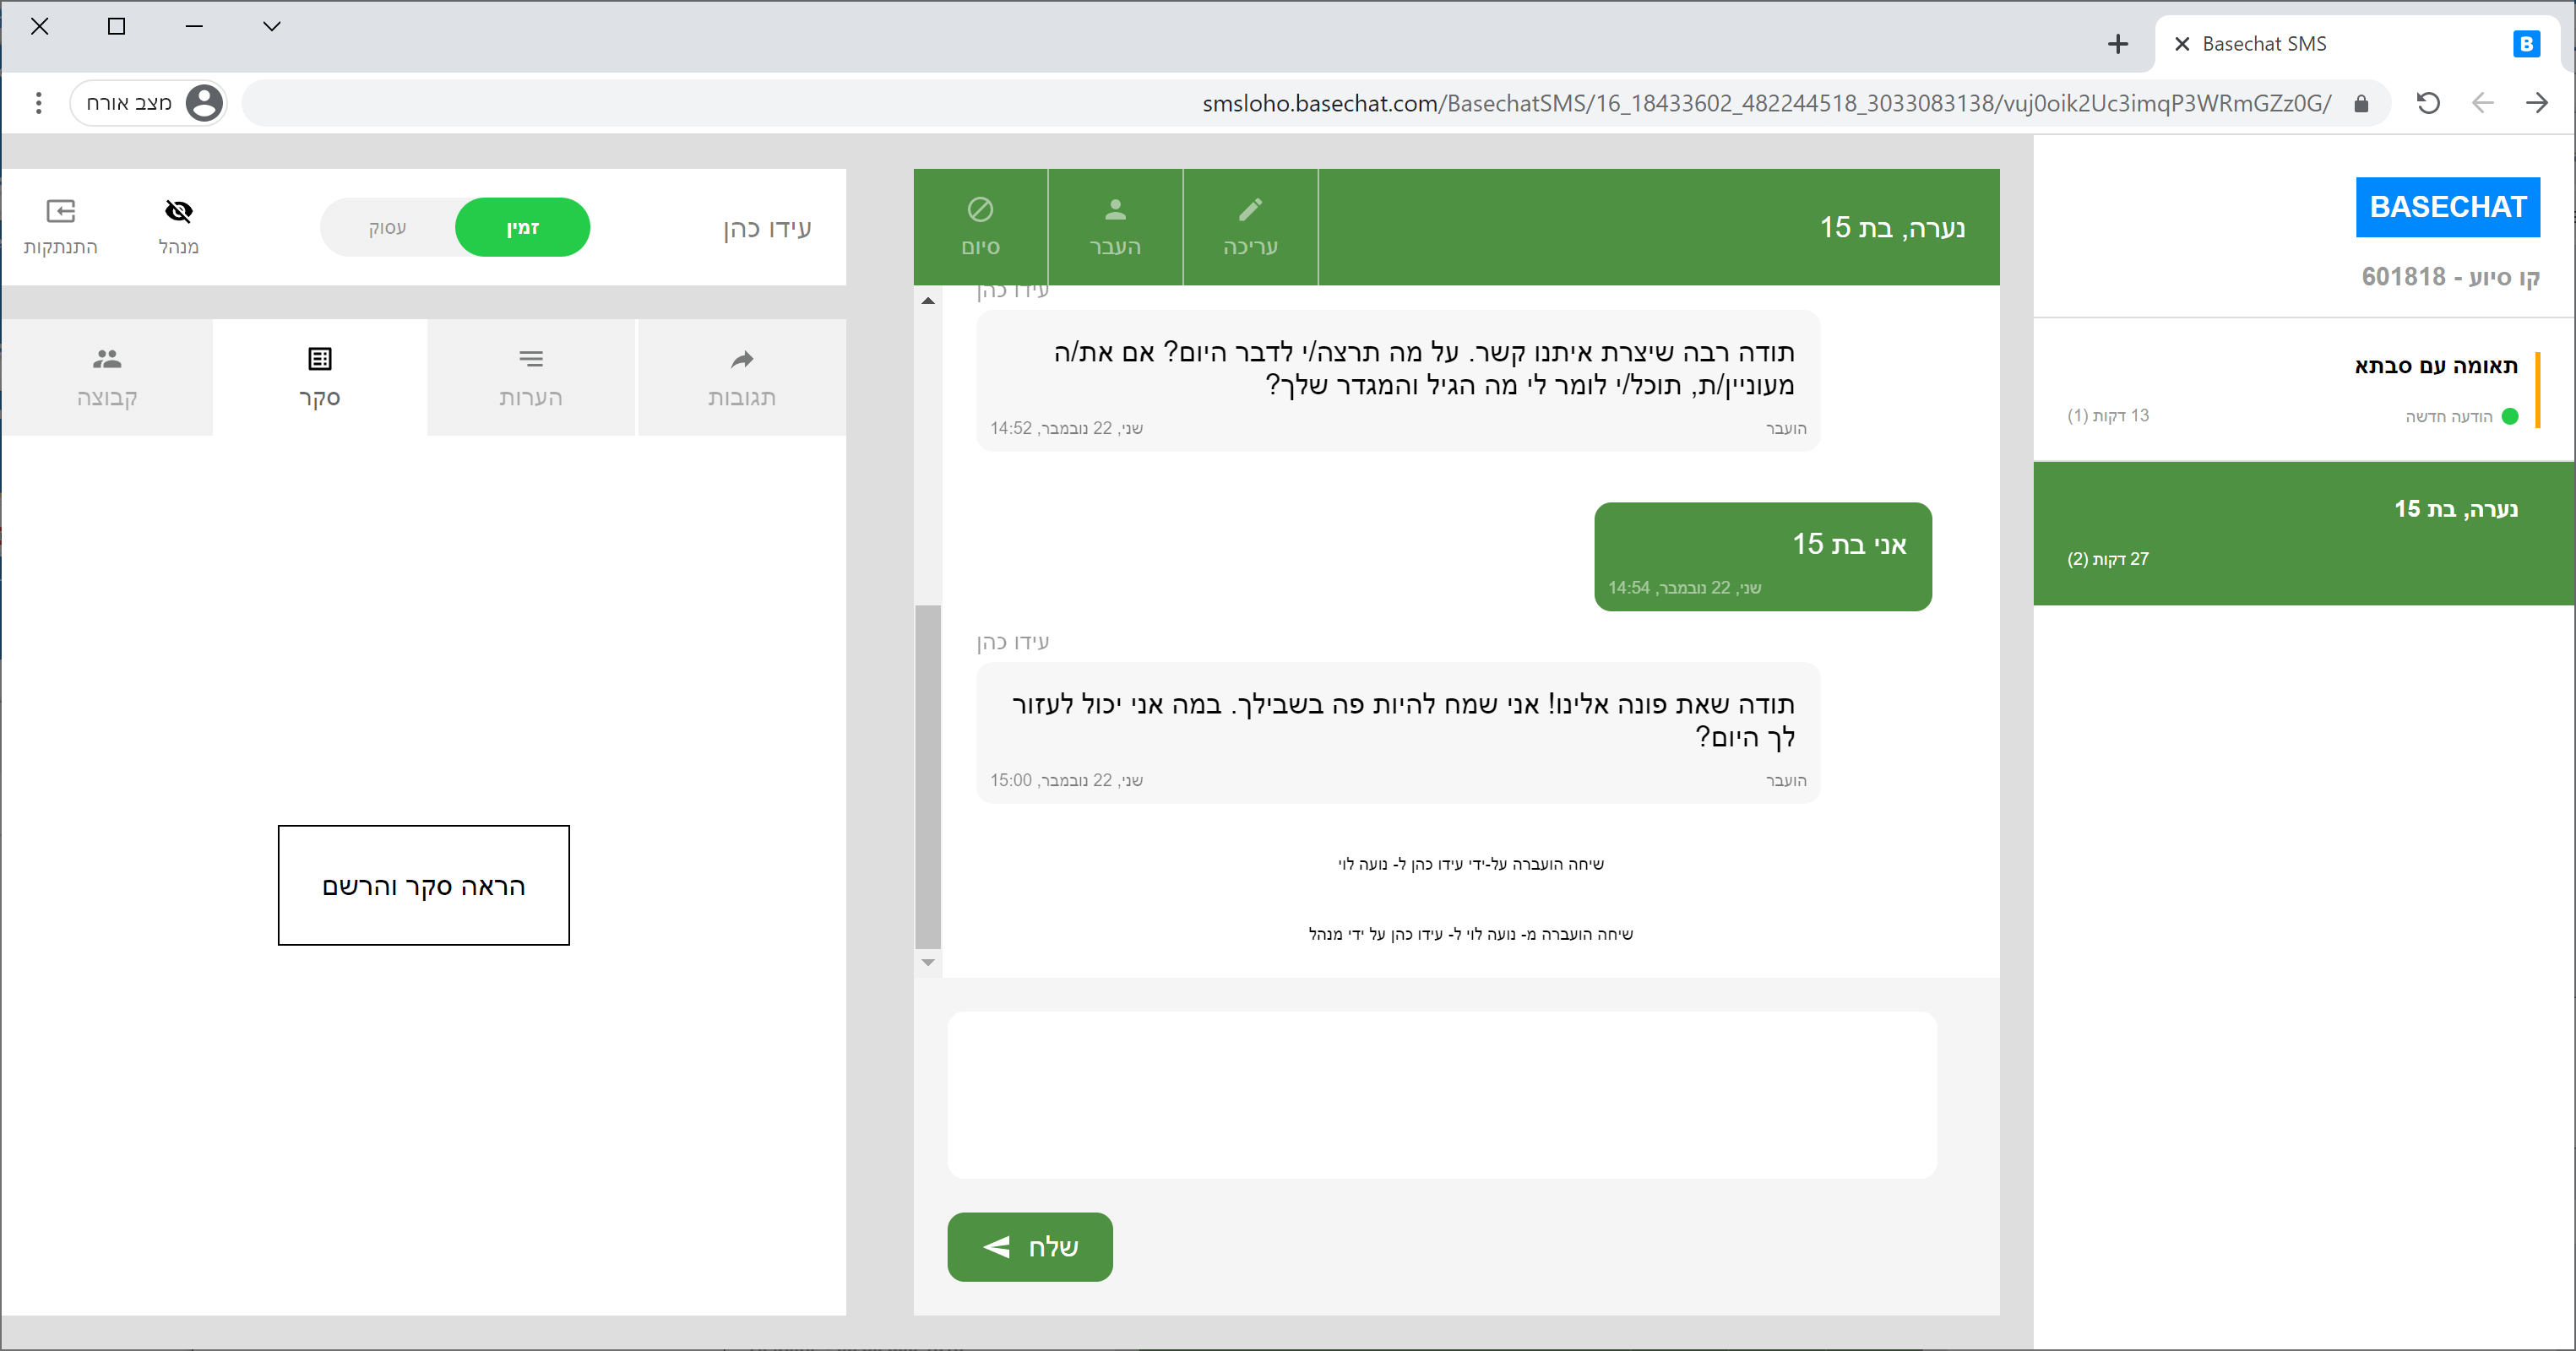
Task: Click the BASECHAT logo
Action: (x=2447, y=207)
